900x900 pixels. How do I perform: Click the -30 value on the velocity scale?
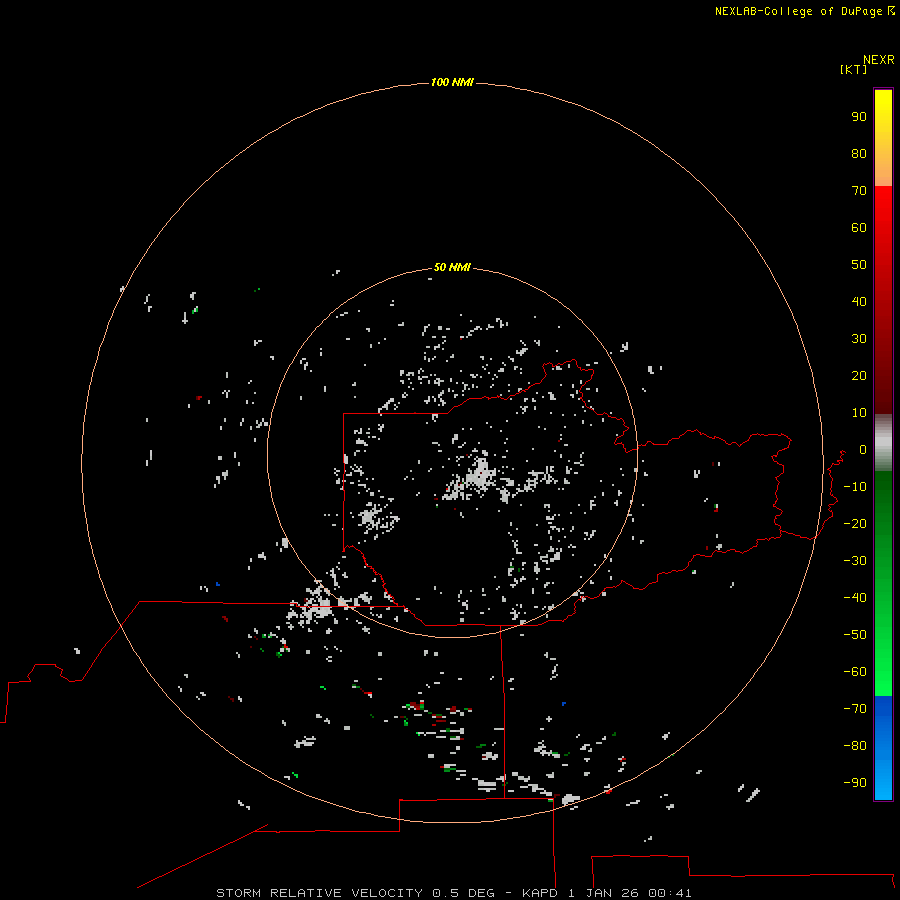click(x=855, y=561)
